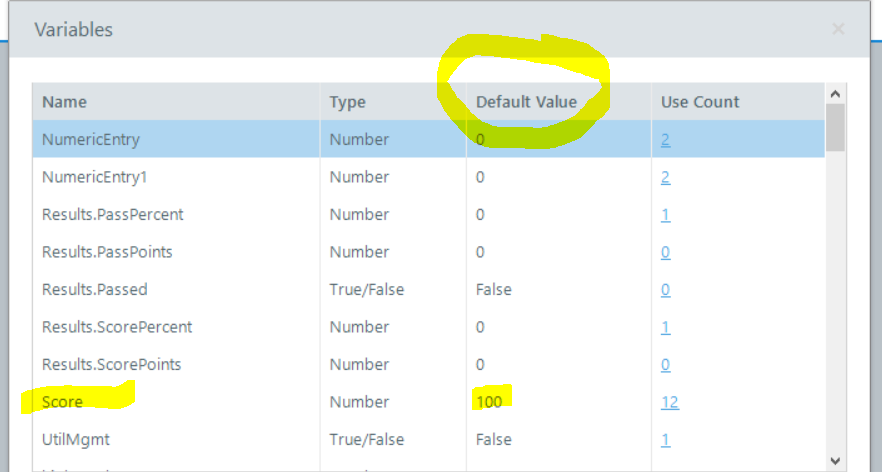Click the scrollbar up arrow

[835, 93]
